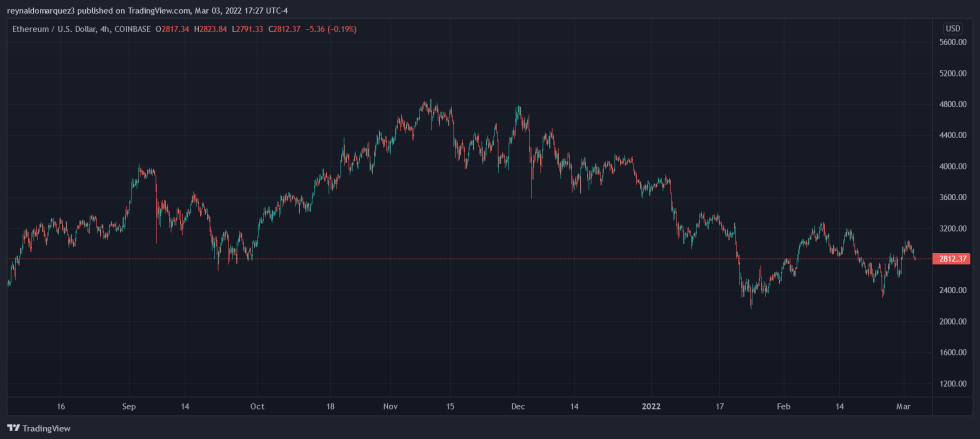
Task: Click the low value L2791.33
Action: coord(248,29)
